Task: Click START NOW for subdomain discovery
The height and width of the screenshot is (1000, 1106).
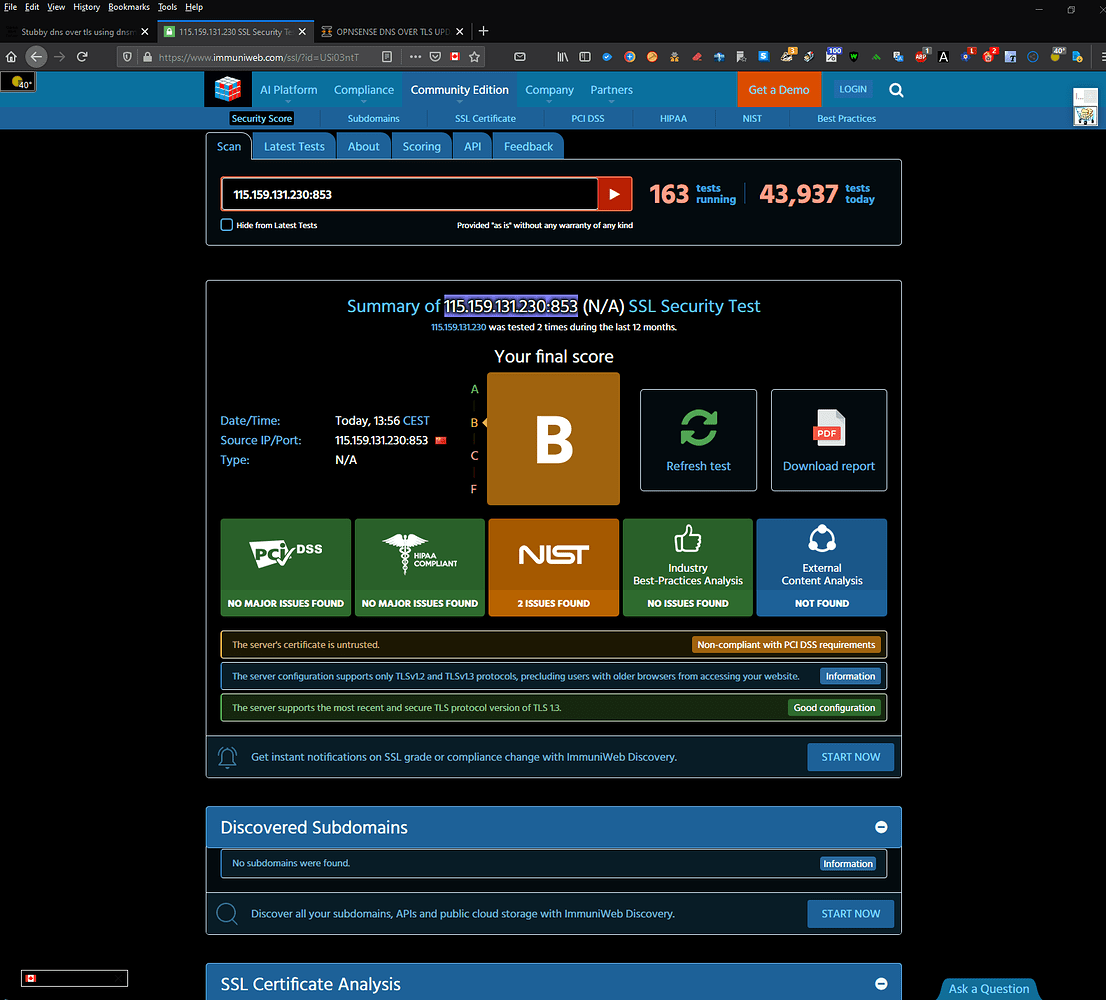Action: click(x=851, y=913)
